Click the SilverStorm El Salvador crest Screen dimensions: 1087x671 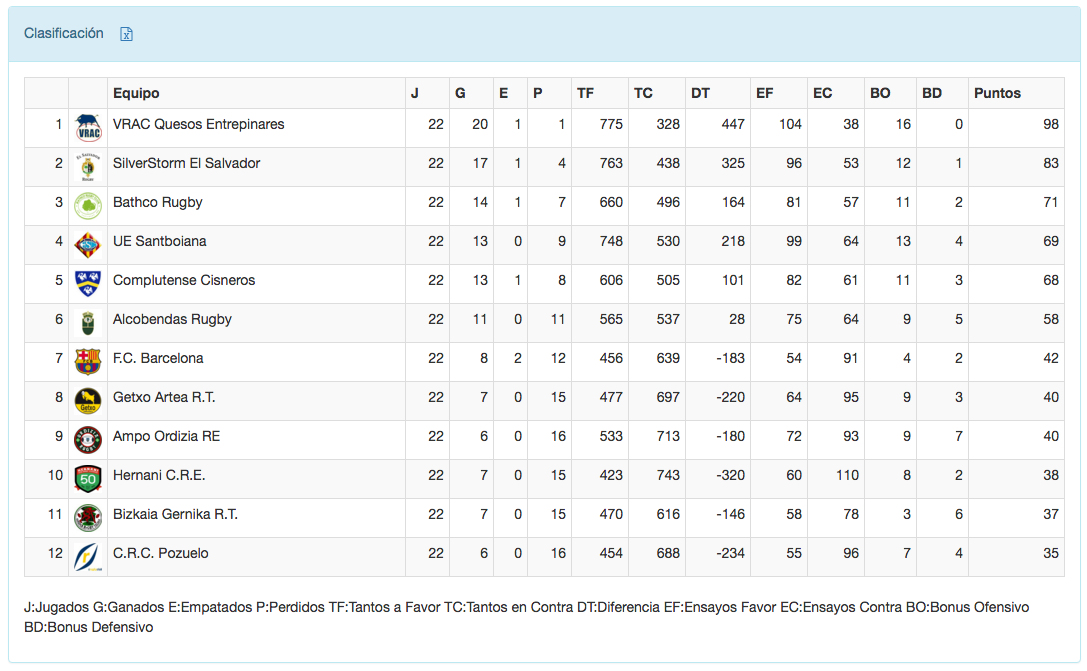coord(88,166)
